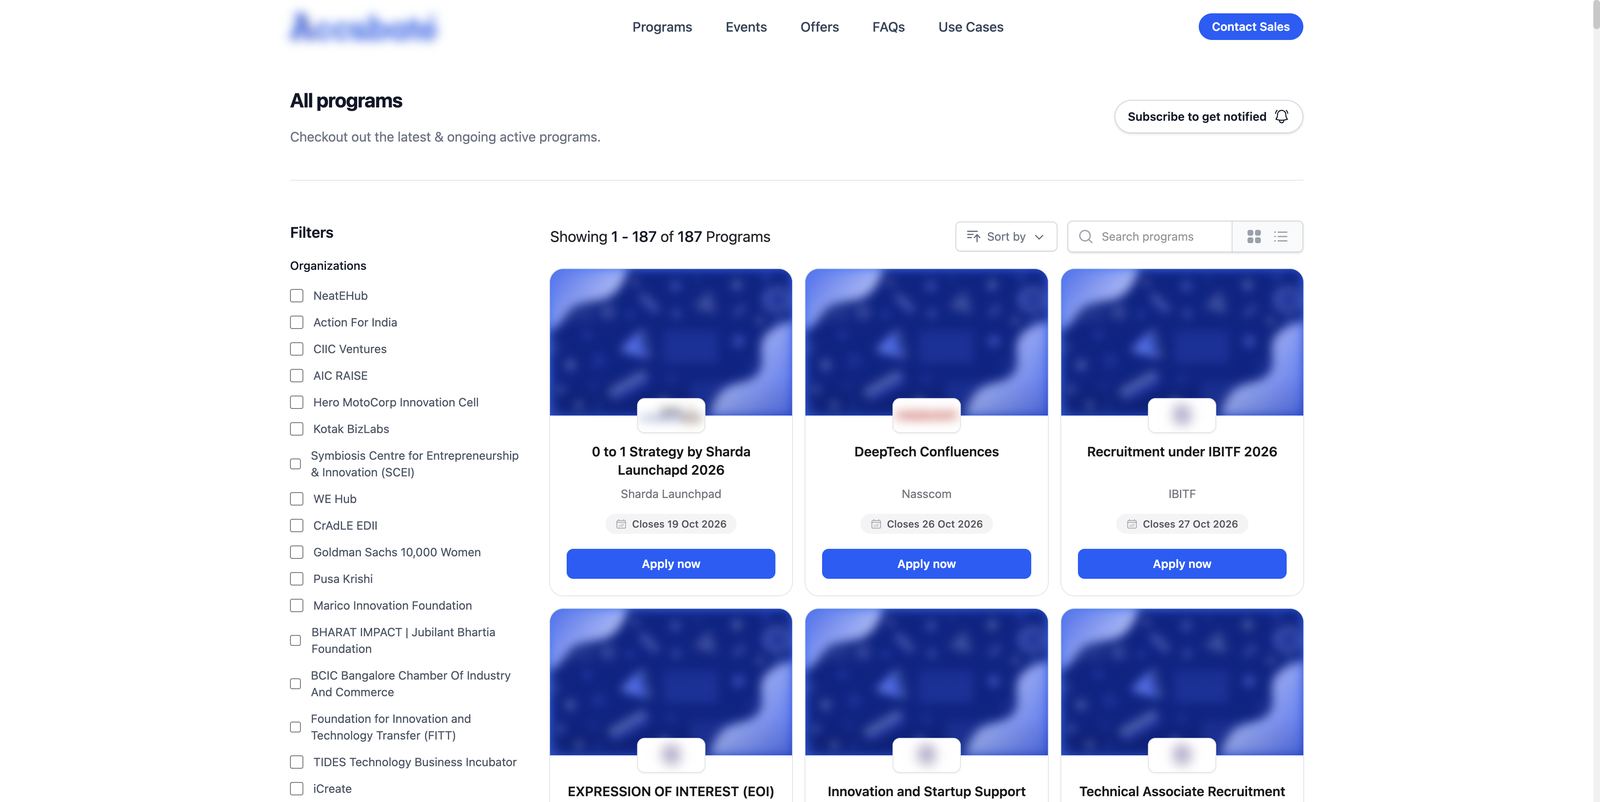Open the Programs nav menu

tap(662, 27)
